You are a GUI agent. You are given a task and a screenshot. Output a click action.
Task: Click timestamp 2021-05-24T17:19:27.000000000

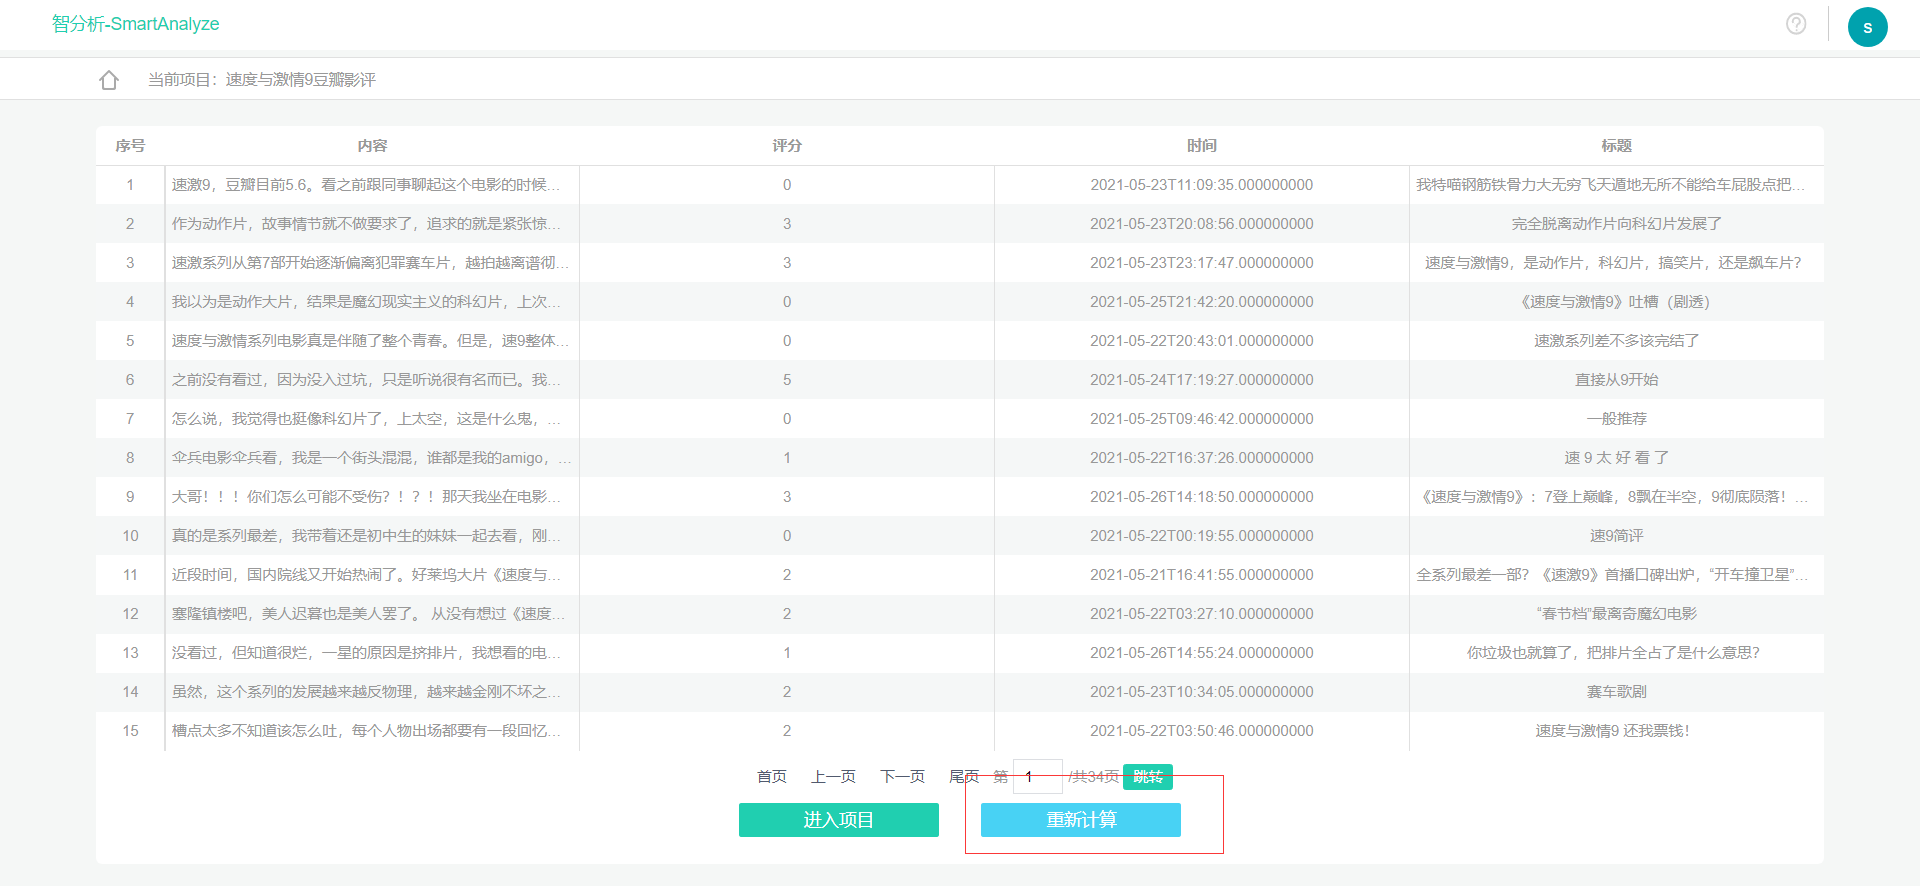[1202, 380]
